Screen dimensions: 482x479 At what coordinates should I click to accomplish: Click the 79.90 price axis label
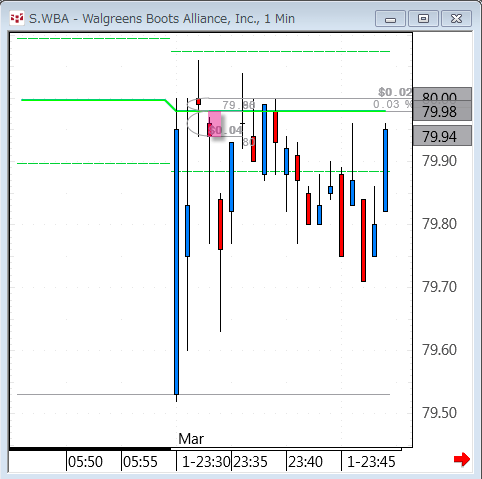(x=439, y=161)
